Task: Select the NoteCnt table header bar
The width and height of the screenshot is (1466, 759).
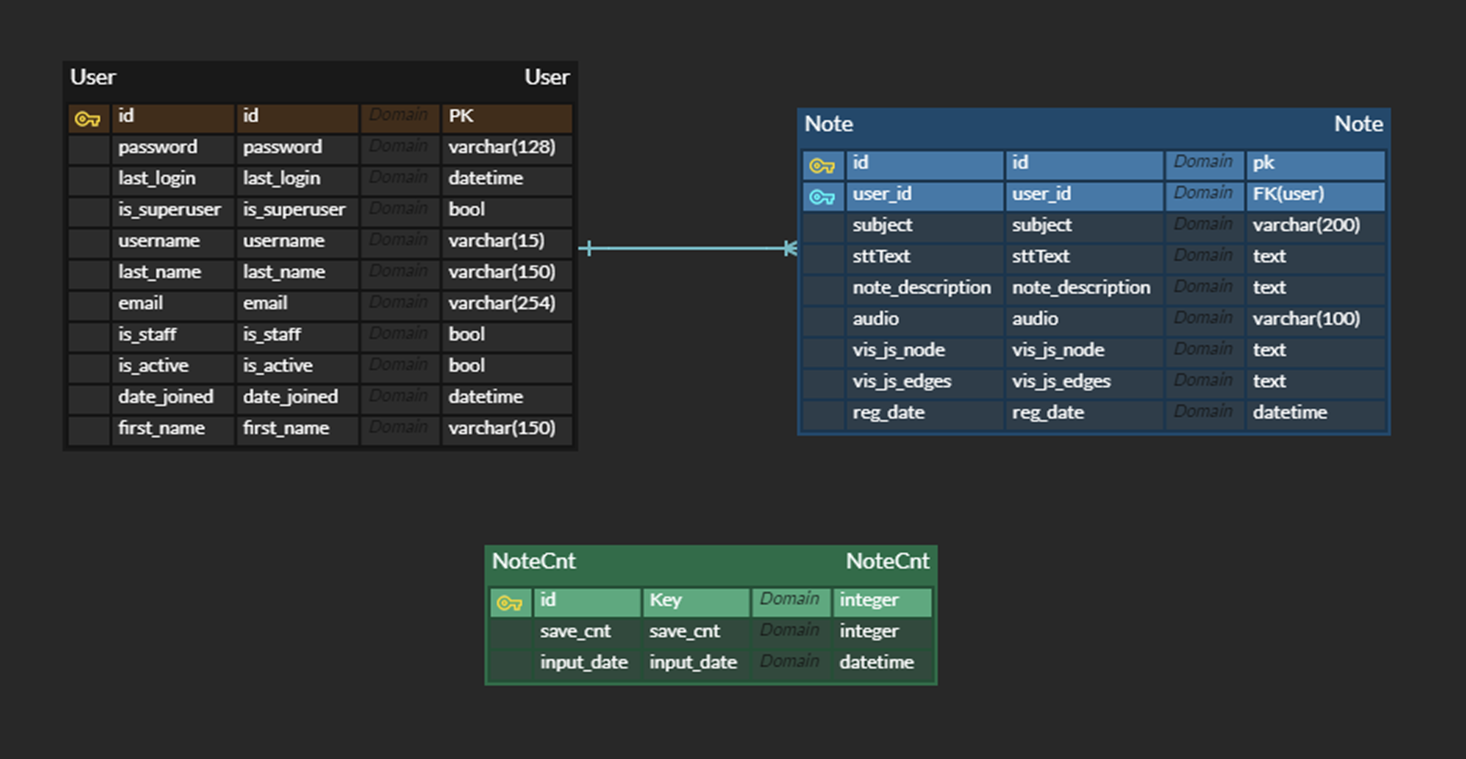Action: coord(711,562)
